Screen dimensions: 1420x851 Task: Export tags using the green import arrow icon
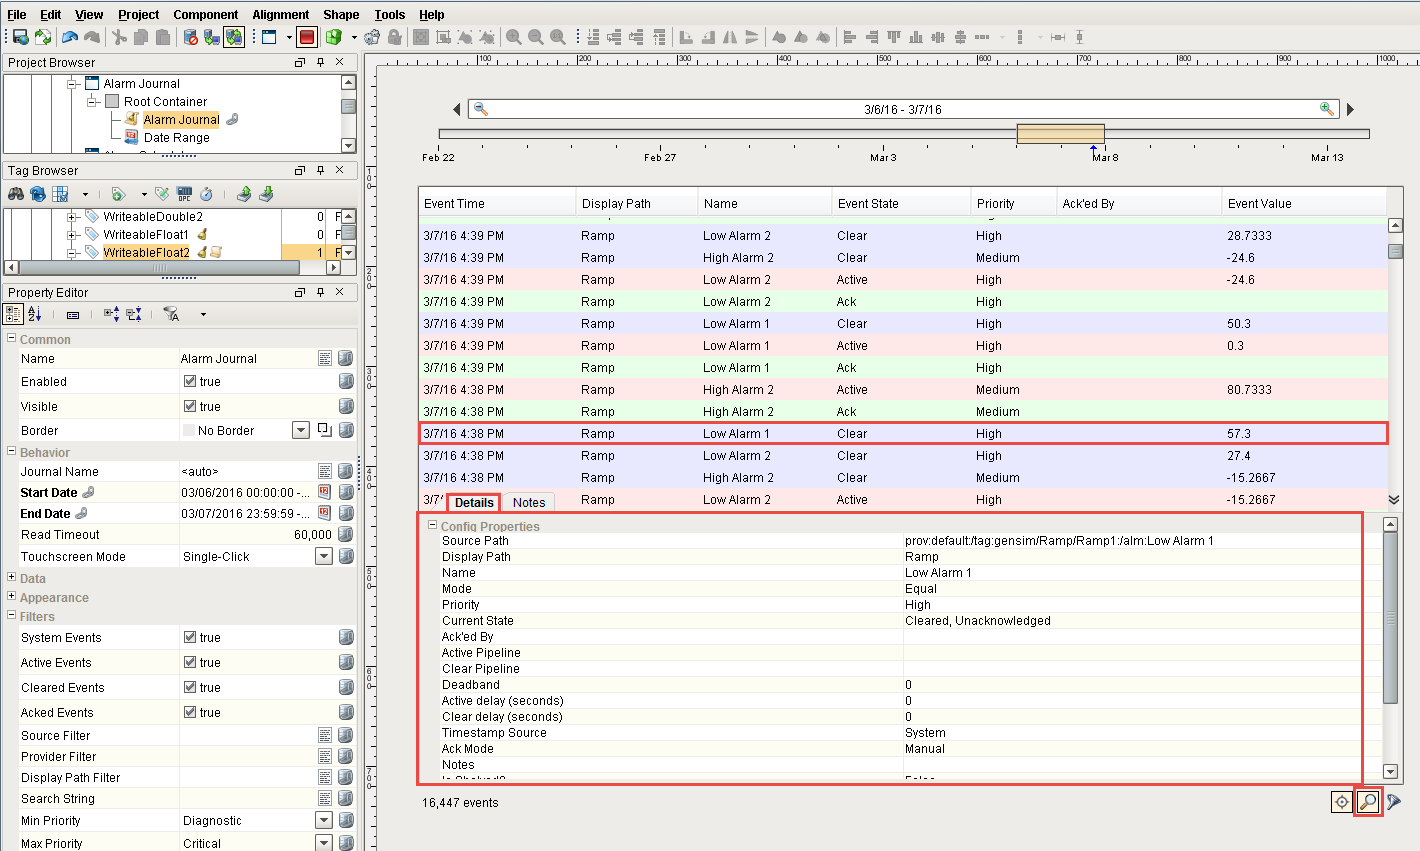246,194
